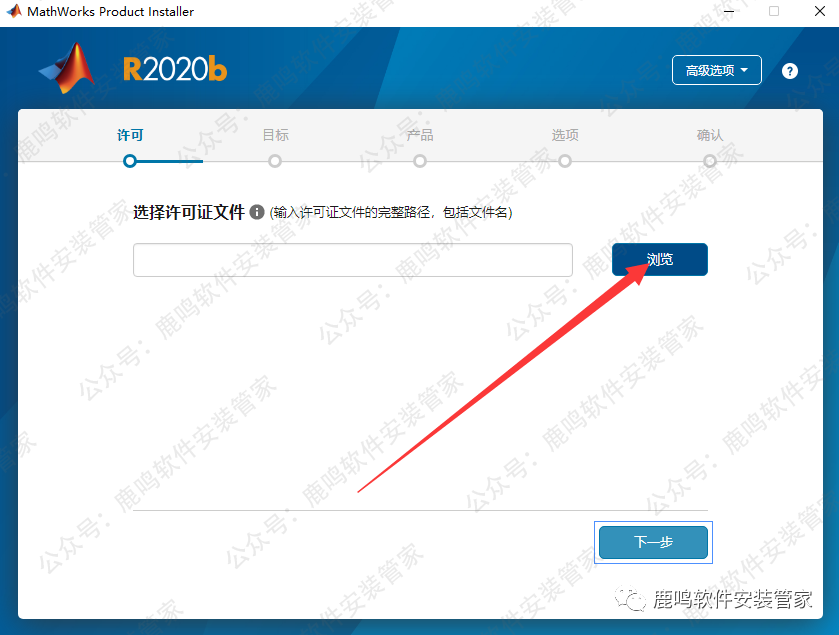Click the info icon beside 选择许可证文件
The height and width of the screenshot is (635, 839).
point(257,212)
